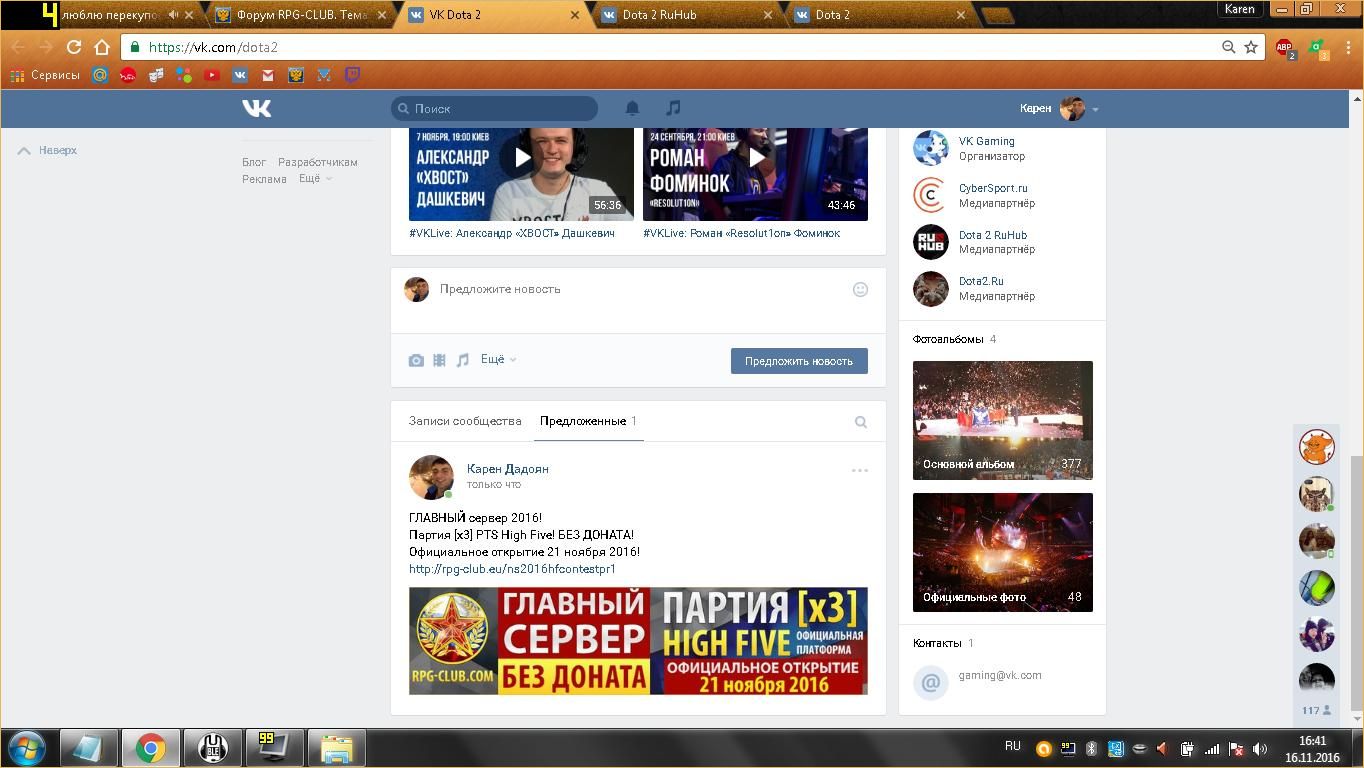
Task: Click the VK logo in the header
Action: coord(256,108)
